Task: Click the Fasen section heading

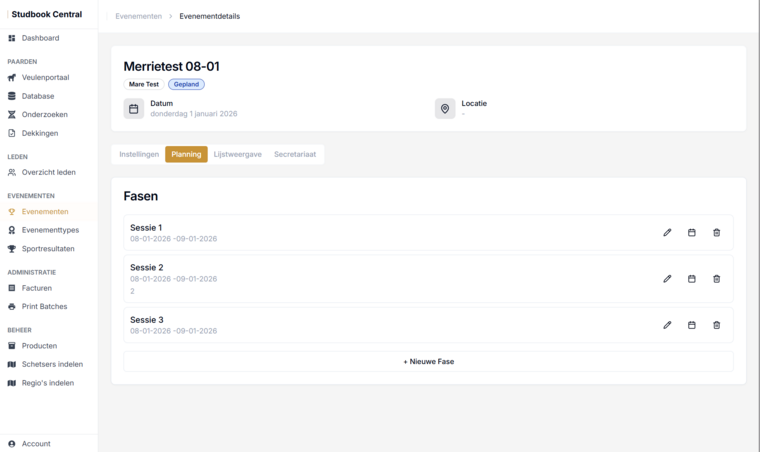Action: tap(141, 196)
